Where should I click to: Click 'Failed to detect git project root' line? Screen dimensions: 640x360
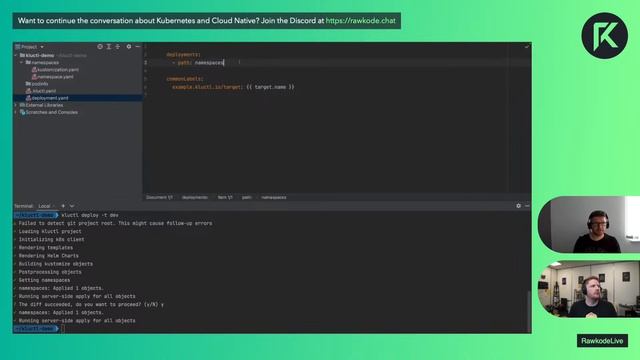[x=115, y=223]
